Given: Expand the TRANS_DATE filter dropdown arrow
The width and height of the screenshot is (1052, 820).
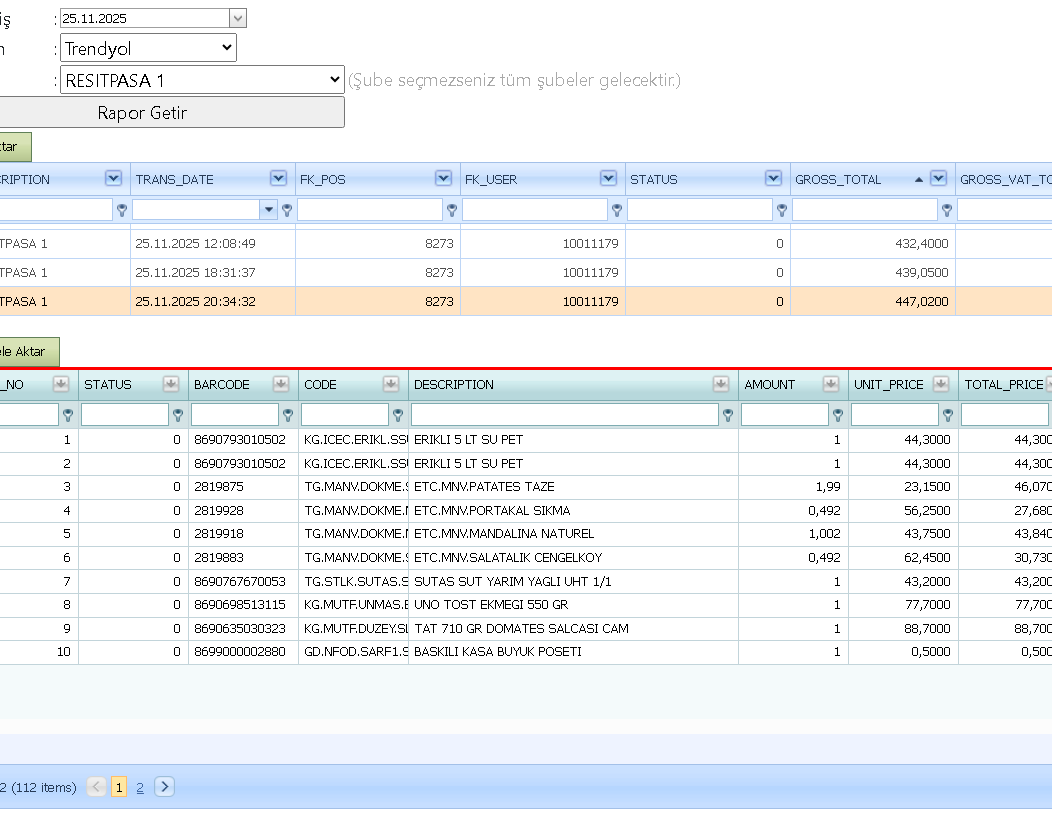Looking at the screenshot, I should pos(268,210).
